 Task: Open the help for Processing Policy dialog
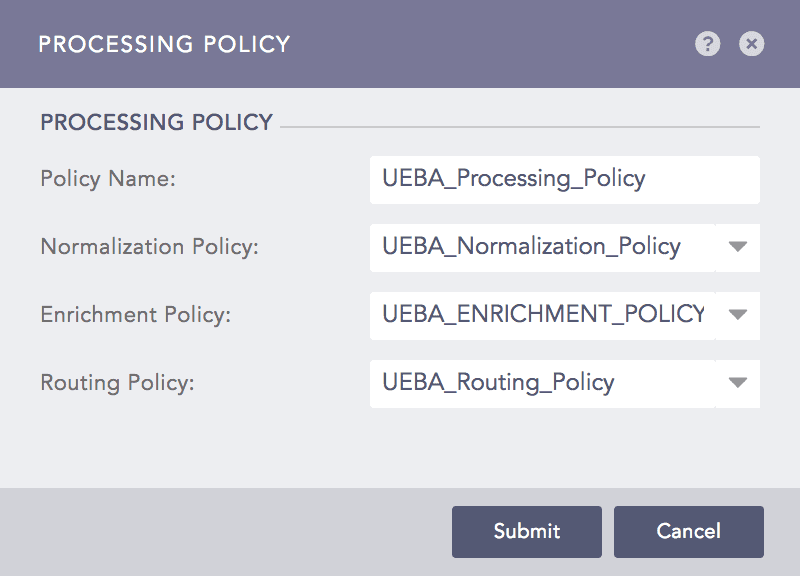tap(707, 44)
